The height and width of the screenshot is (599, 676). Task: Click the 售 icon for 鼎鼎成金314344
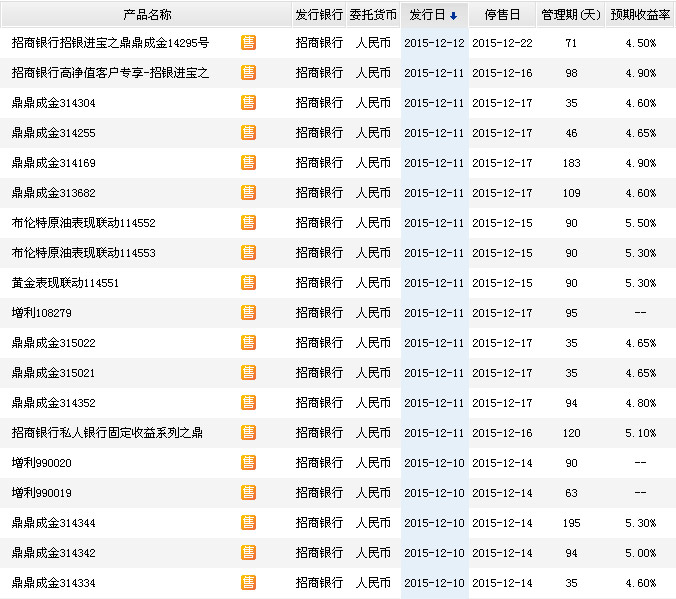[x=248, y=523]
